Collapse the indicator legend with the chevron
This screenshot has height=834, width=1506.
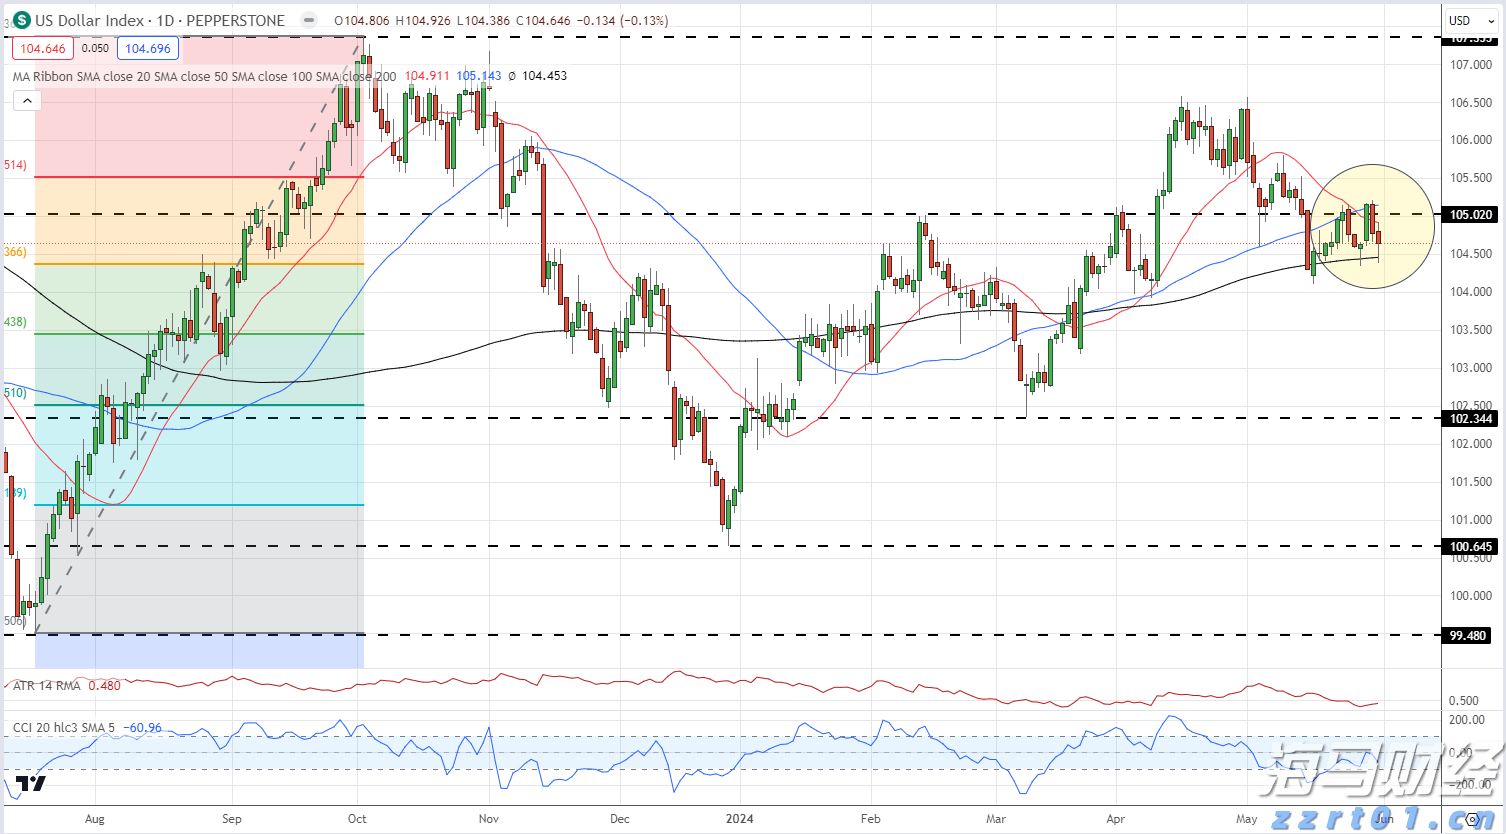[x=27, y=100]
